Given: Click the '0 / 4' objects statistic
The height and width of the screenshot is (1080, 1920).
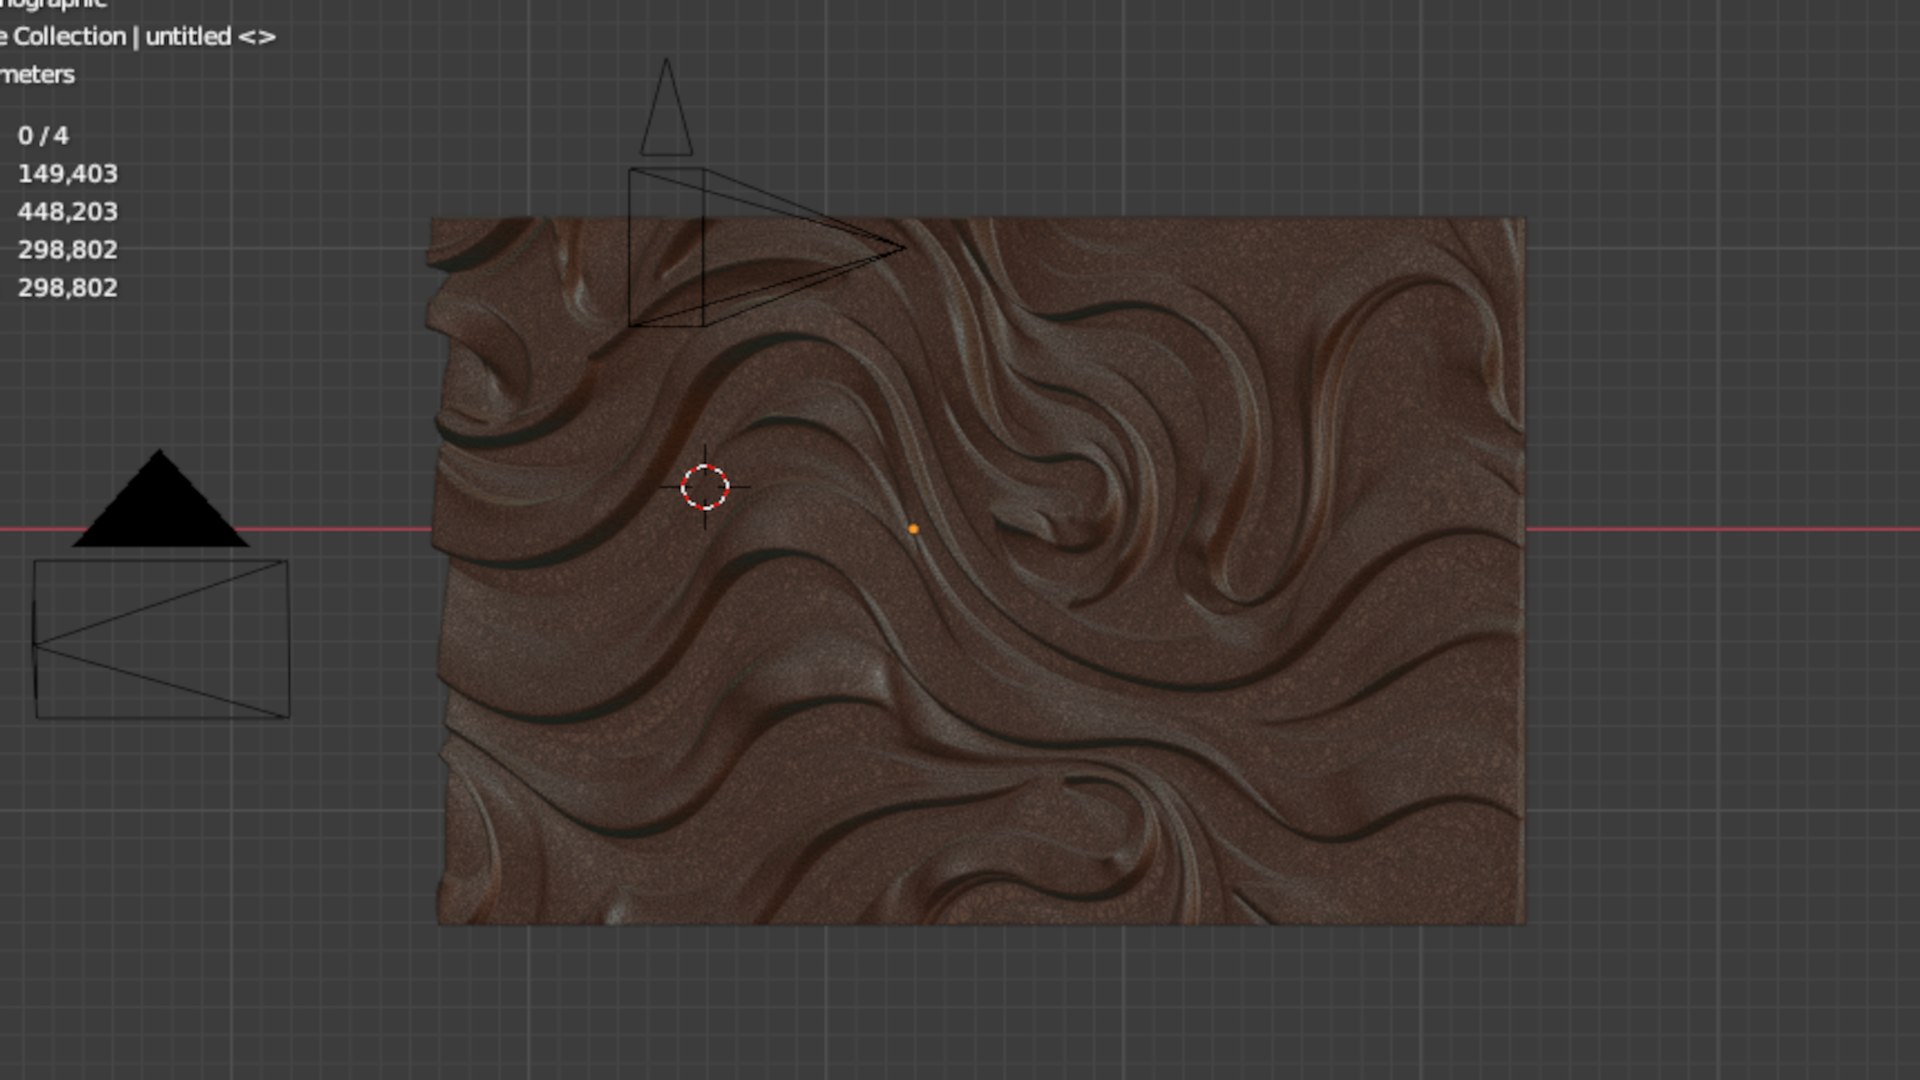Looking at the screenshot, I should 43,135.
